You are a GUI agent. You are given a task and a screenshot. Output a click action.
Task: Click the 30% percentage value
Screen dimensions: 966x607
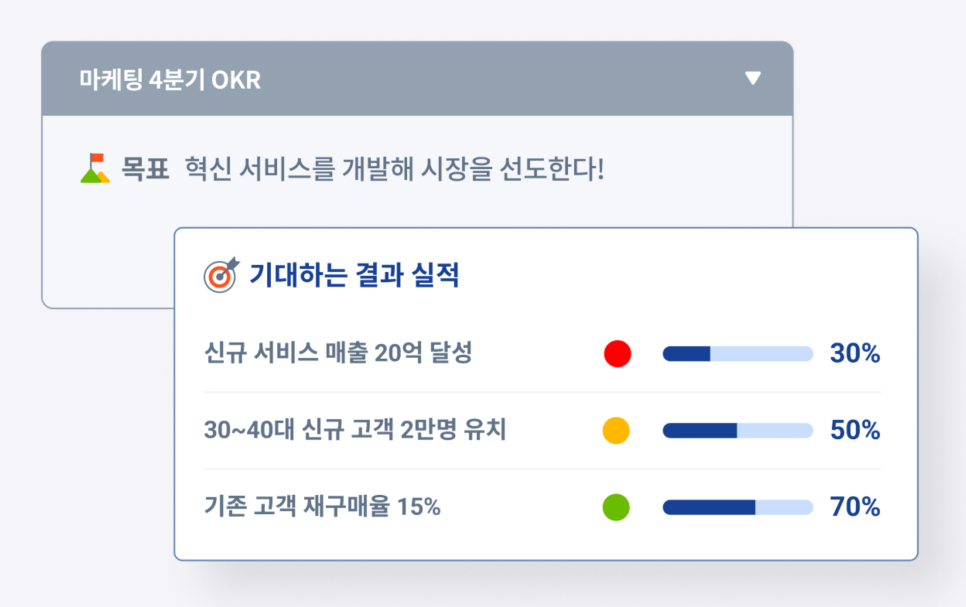pos(855,353)
